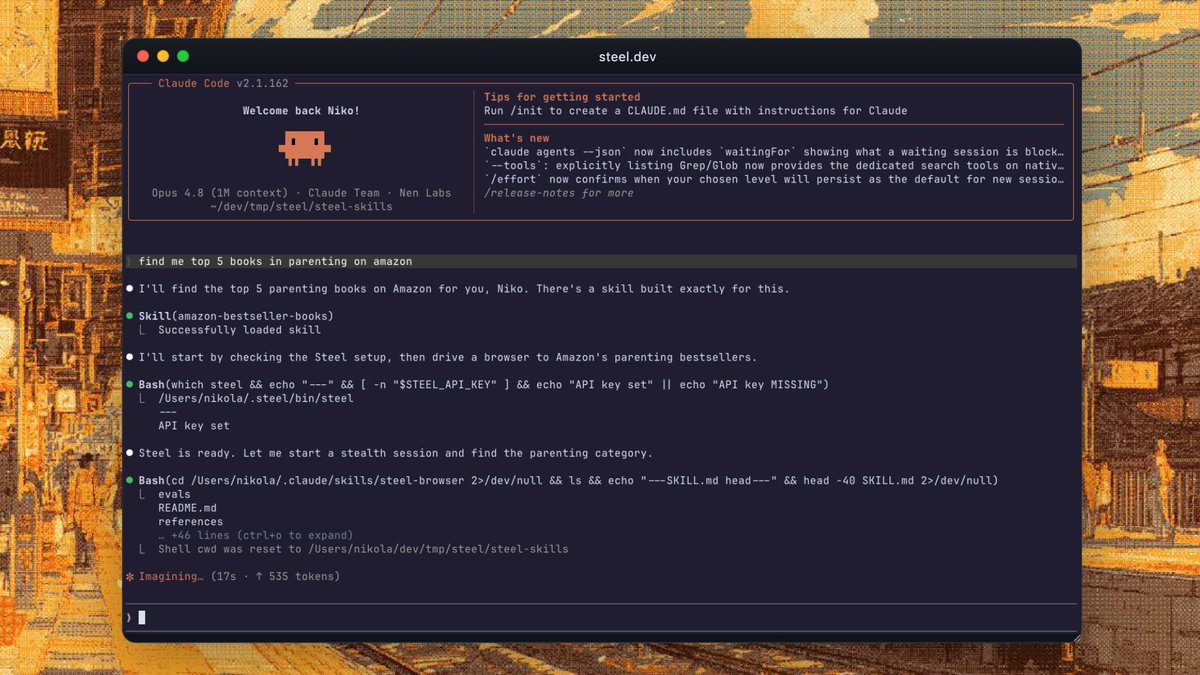Click the green fullscreen window button
Image resolution: width=1200 pixels, height=675 pixels.
pyautogui.click(x=183, y=57)
